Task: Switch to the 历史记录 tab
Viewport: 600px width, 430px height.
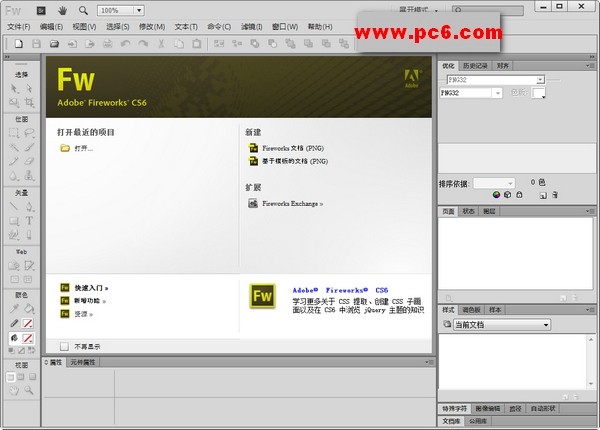Action: point(475,66)
